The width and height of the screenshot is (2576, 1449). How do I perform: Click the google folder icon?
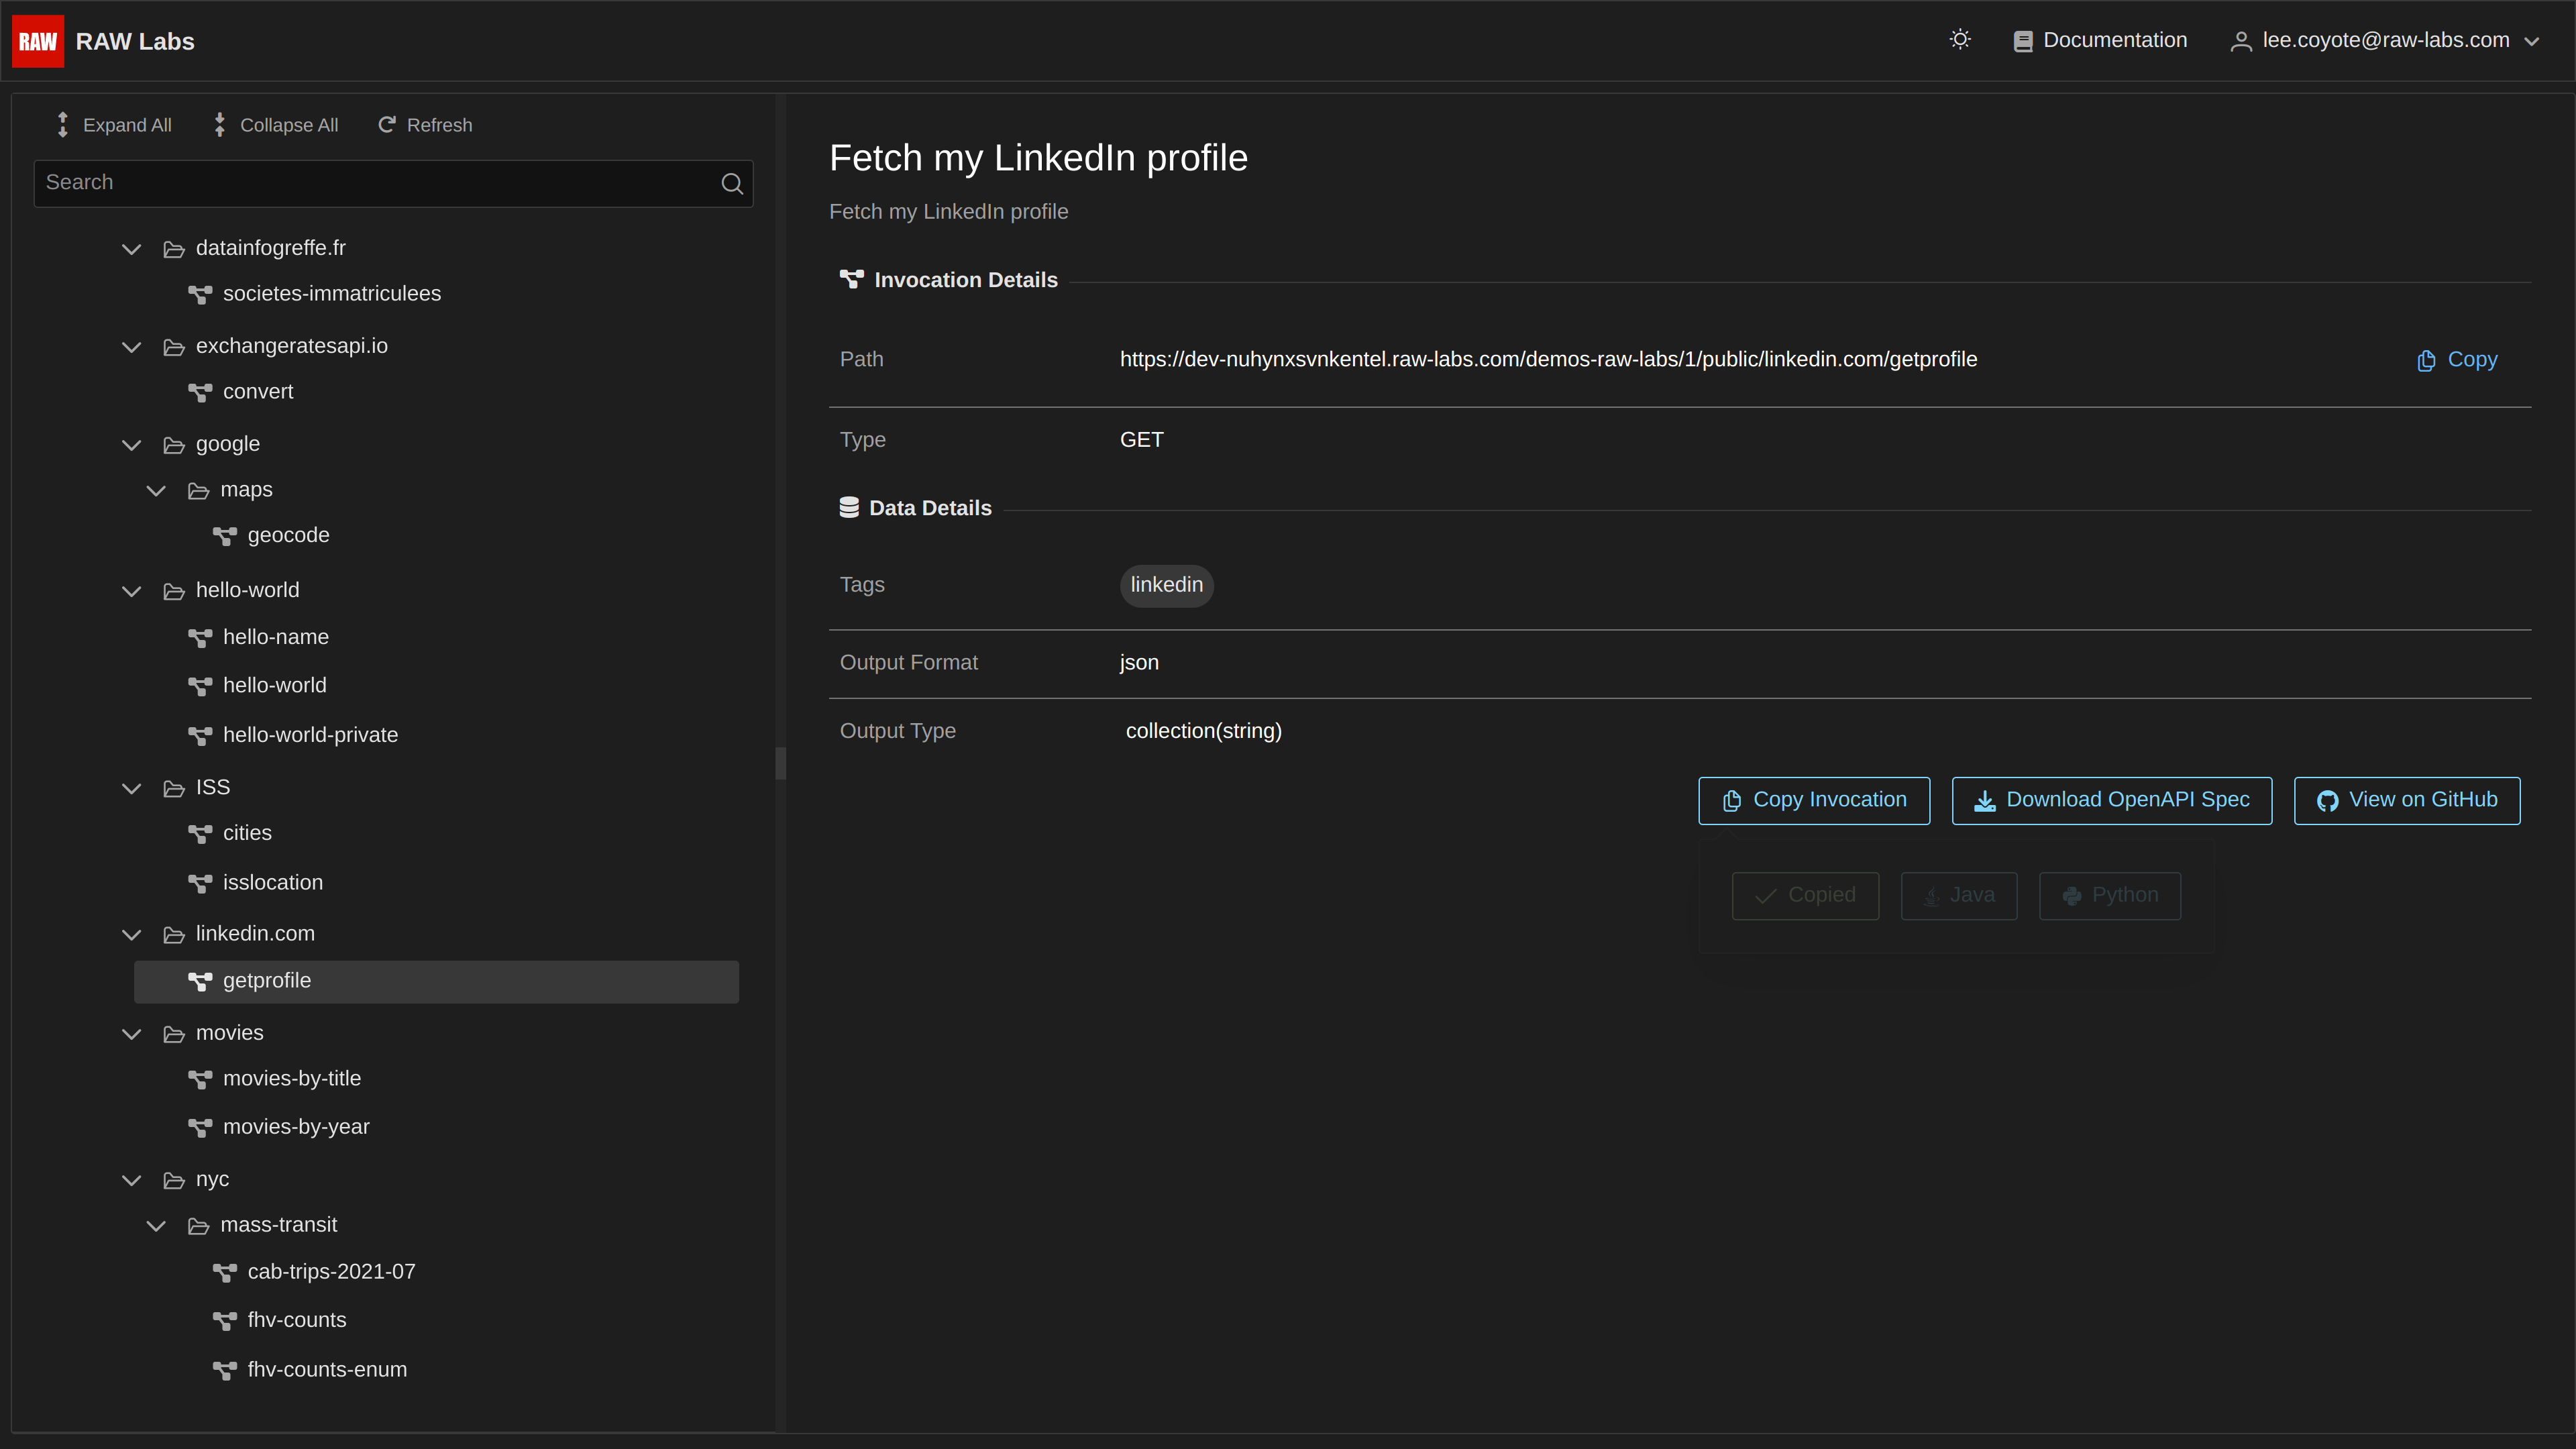tap(174, 445)
